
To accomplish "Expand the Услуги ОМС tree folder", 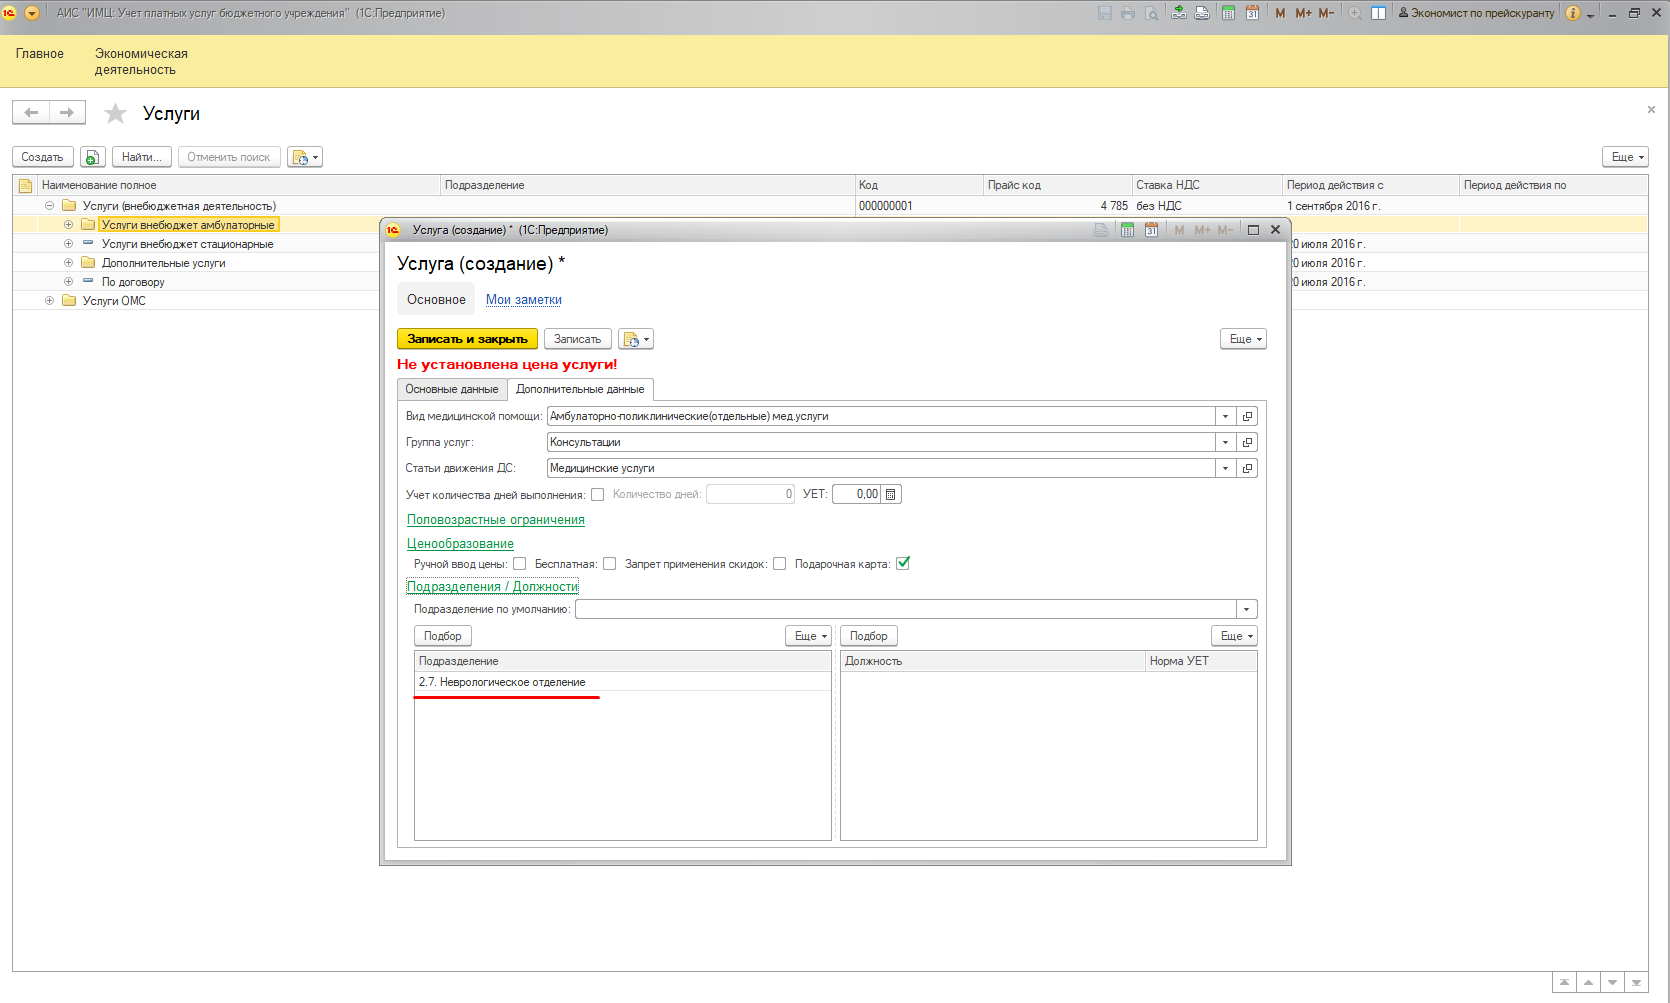I will click(49, 301).
